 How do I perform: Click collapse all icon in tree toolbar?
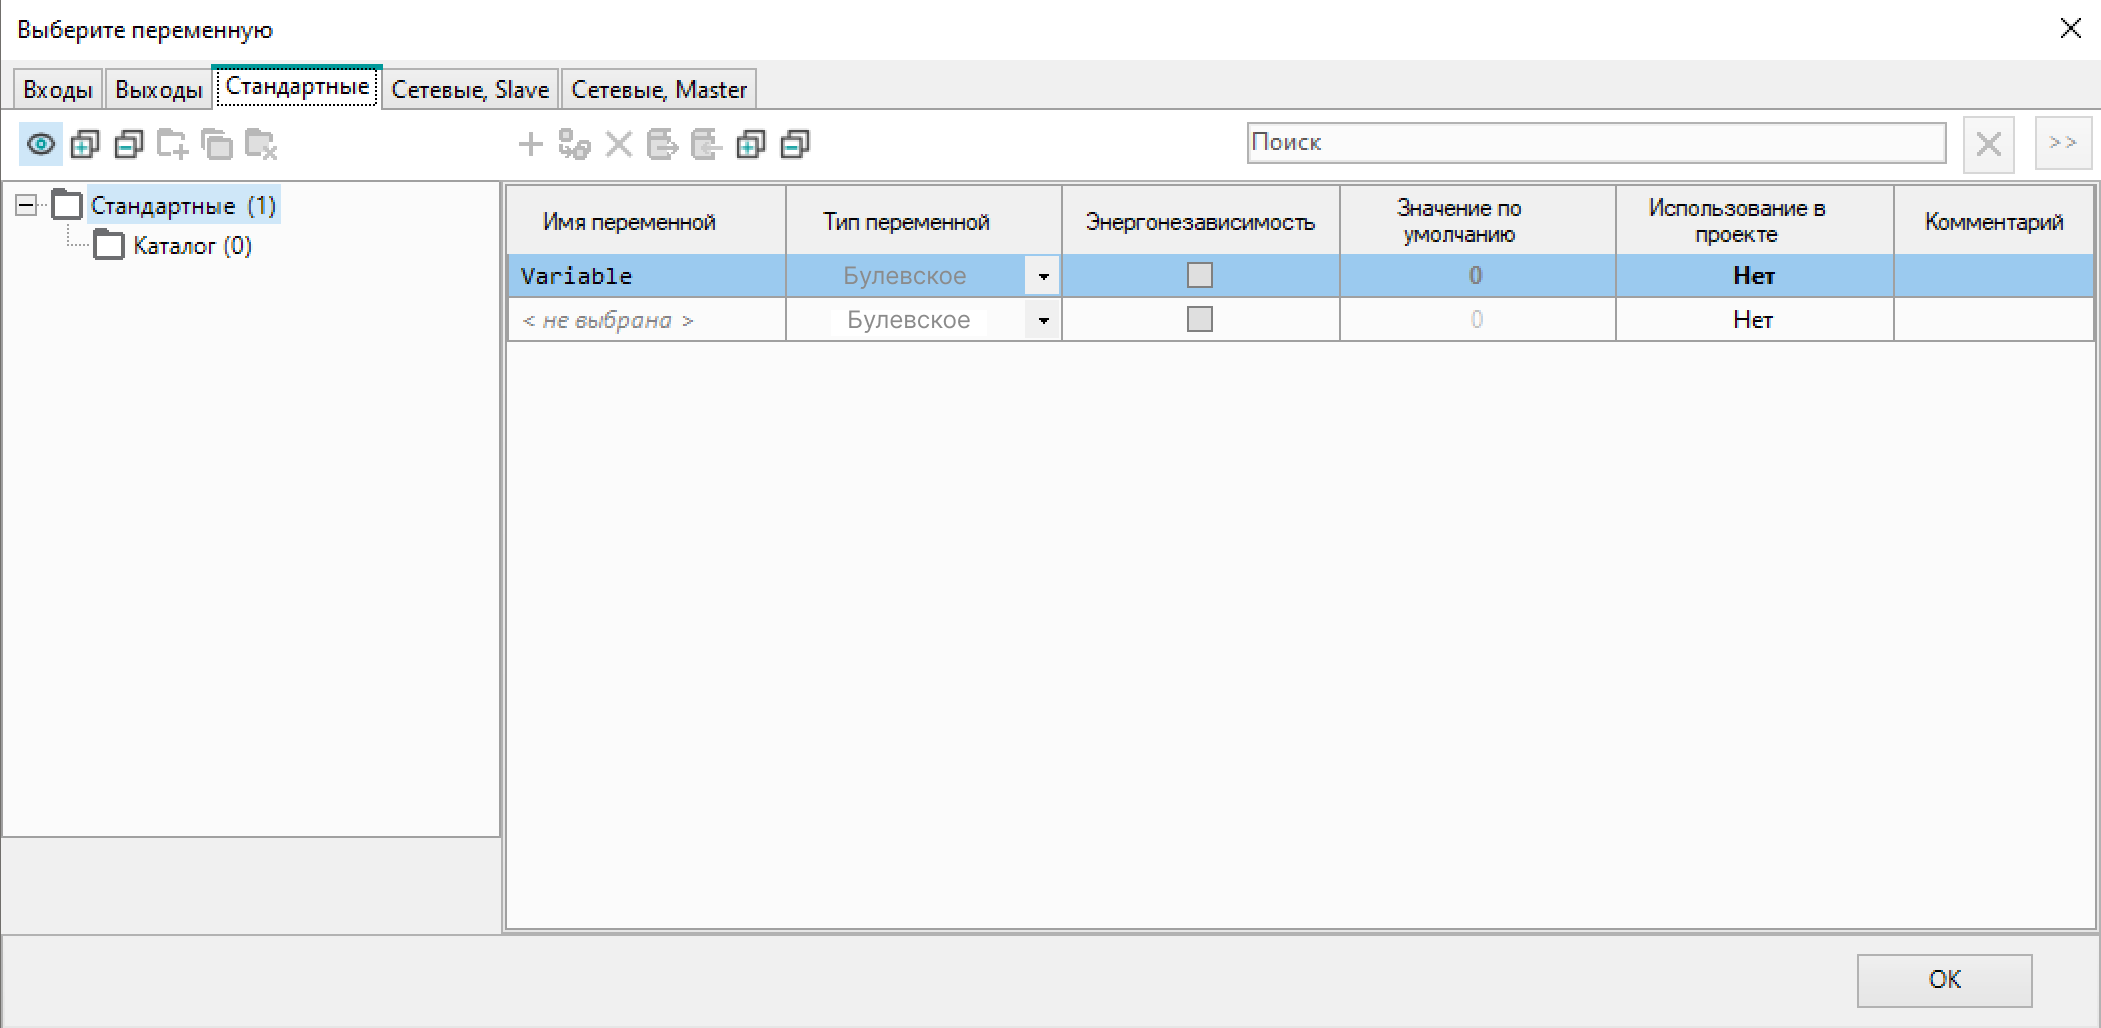129,145
